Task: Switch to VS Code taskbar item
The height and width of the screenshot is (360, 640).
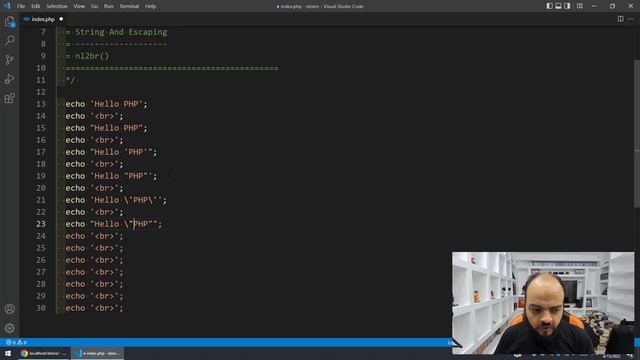Action: [98, 353]
